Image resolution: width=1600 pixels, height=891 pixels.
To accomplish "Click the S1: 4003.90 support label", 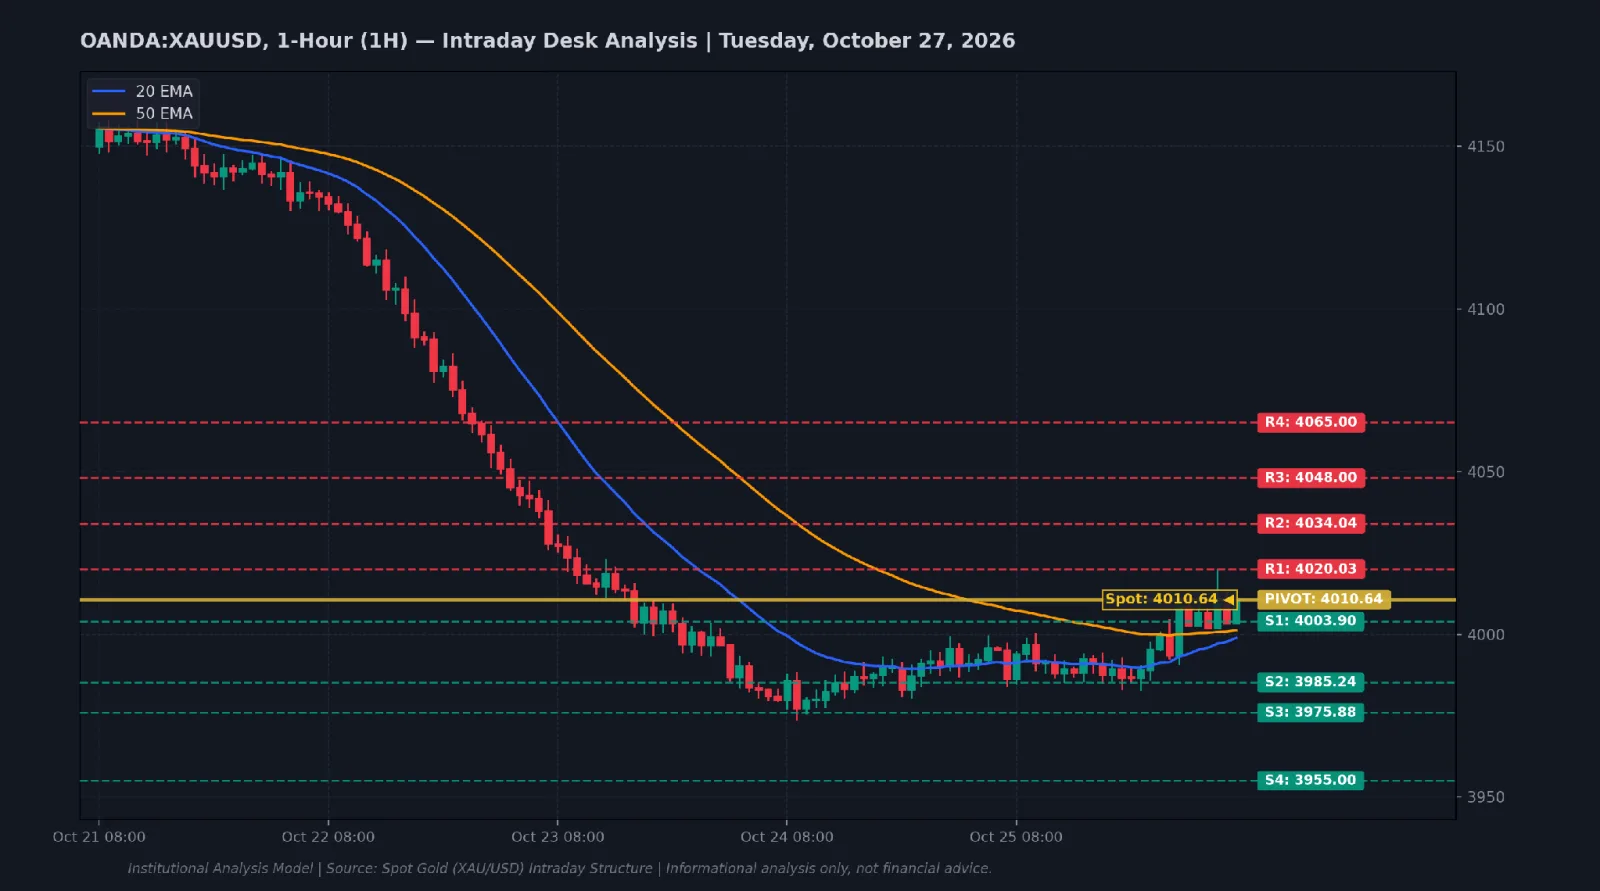I will [x=1310, y=621].
